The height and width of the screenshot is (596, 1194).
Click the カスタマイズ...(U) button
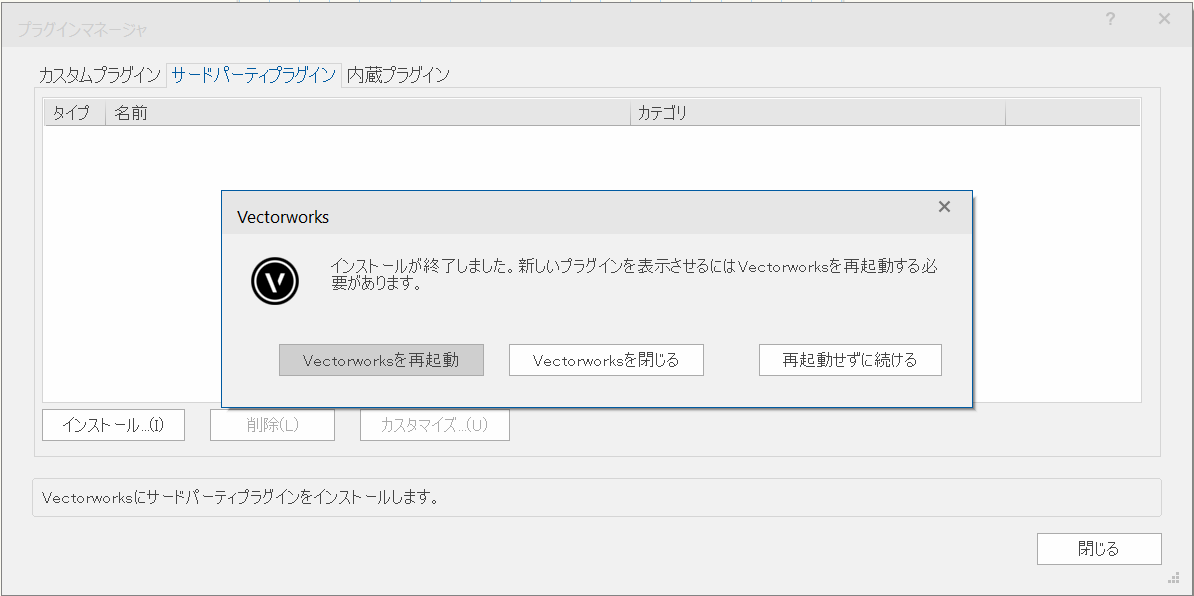click(x=434, y=425)
